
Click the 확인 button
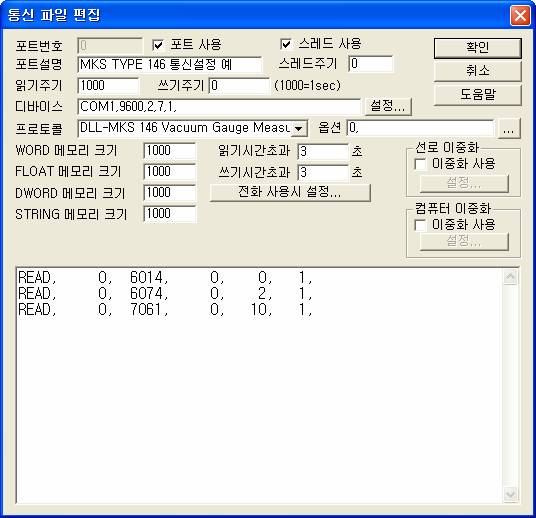(478, 48)
